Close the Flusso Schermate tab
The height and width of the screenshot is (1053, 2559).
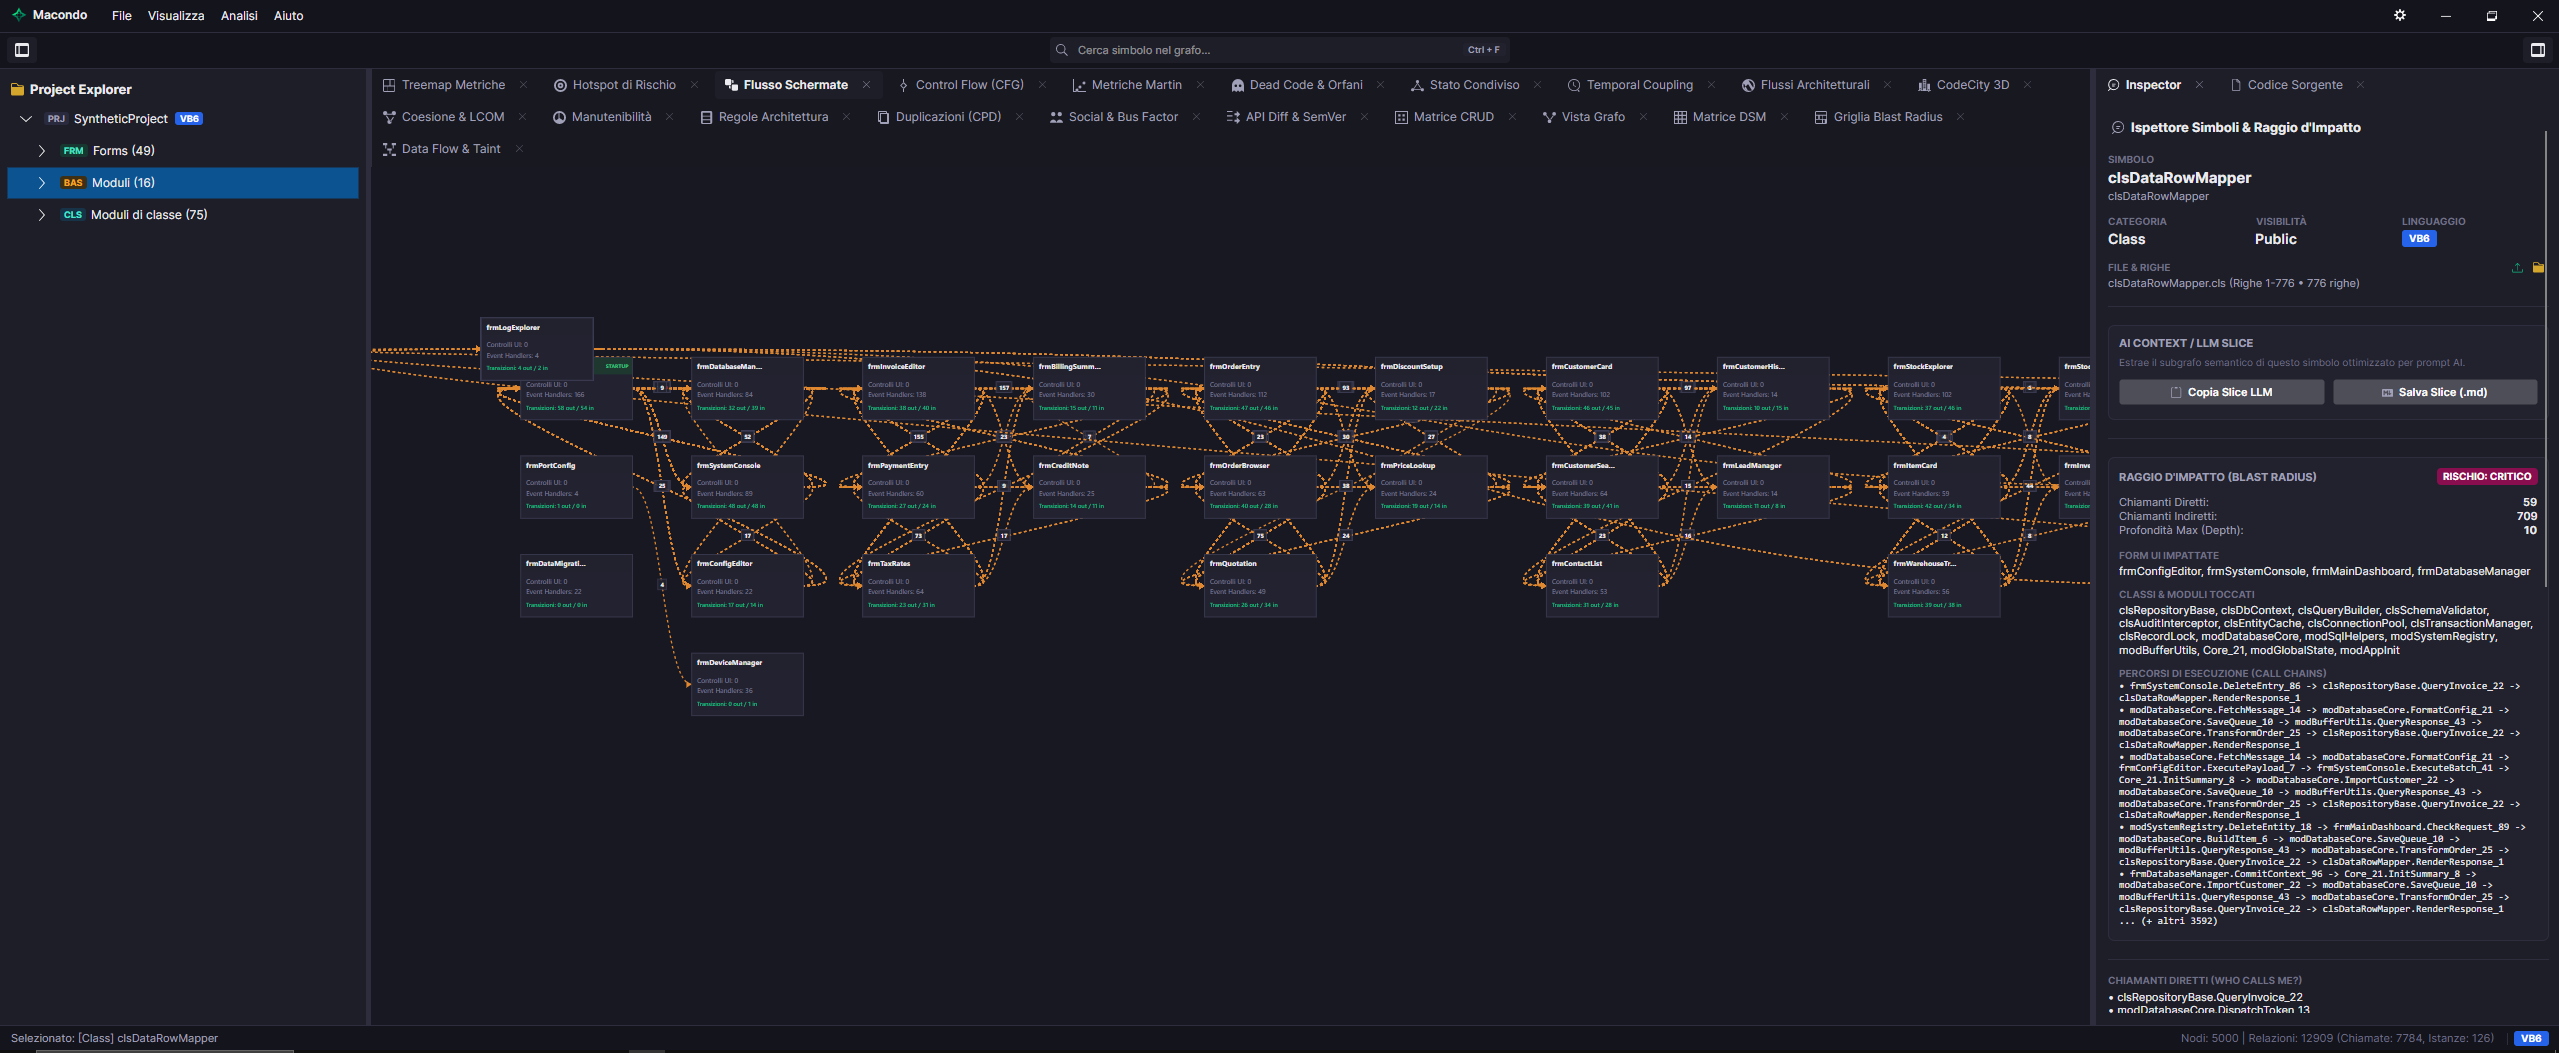(x=866, y=85)
